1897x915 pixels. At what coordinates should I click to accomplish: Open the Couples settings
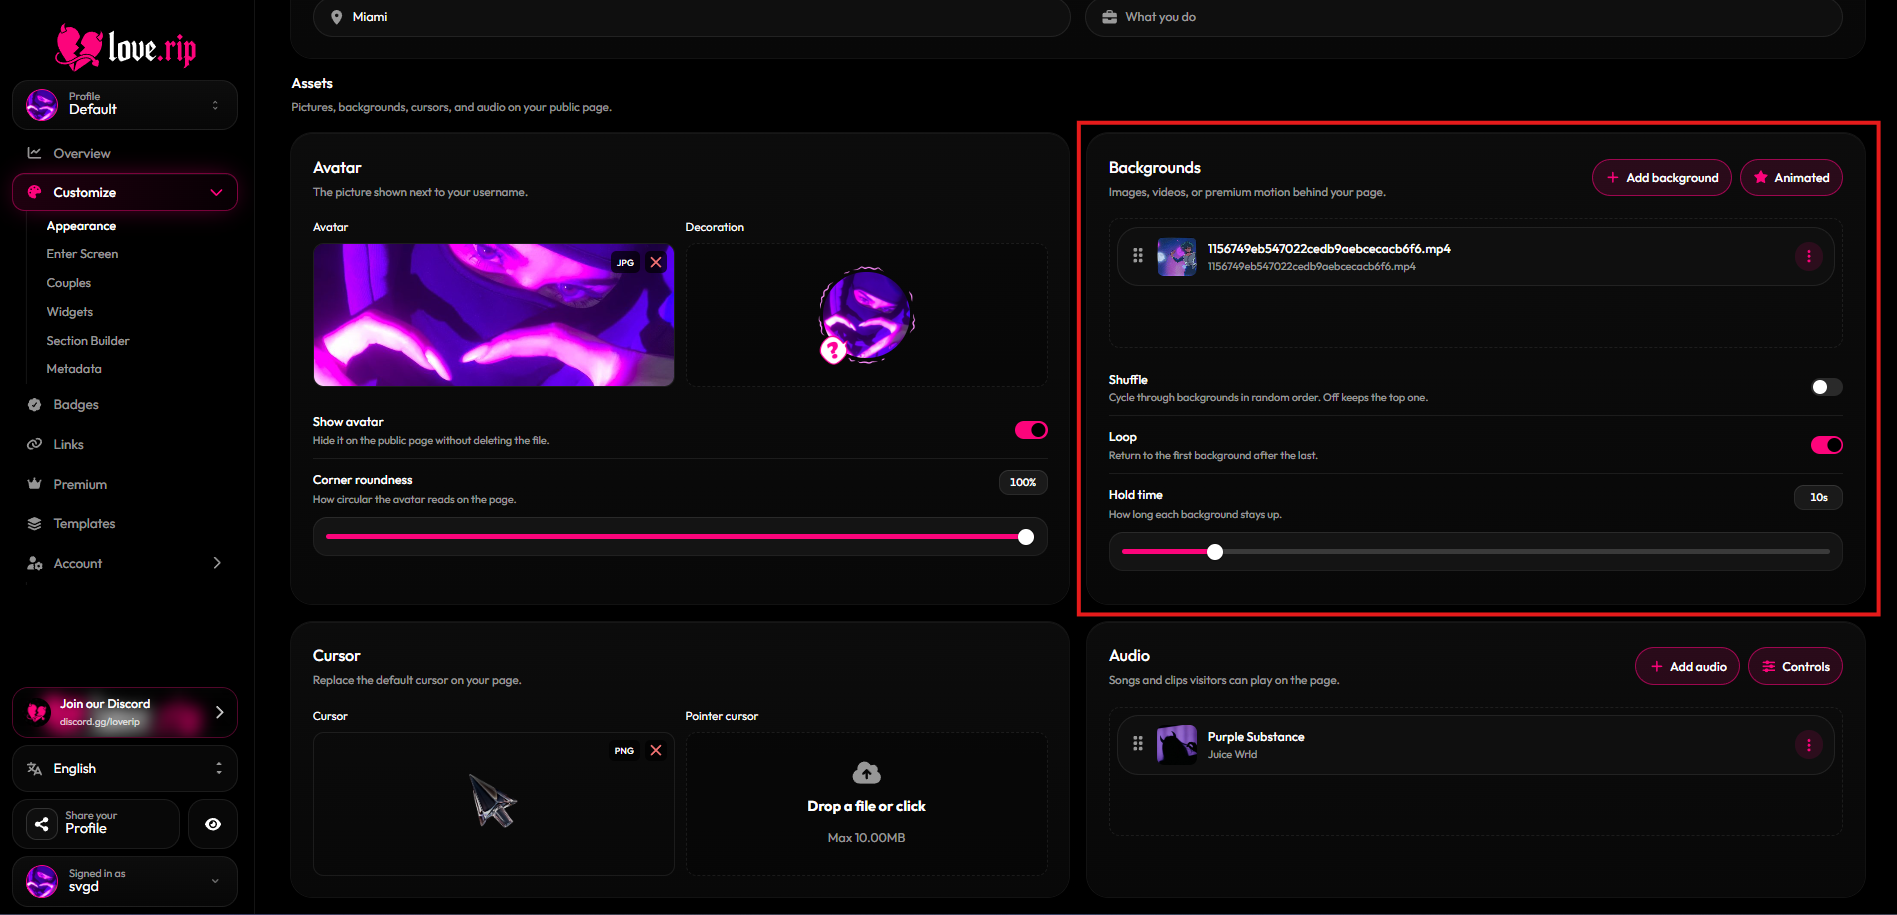(x=68, y=283)
